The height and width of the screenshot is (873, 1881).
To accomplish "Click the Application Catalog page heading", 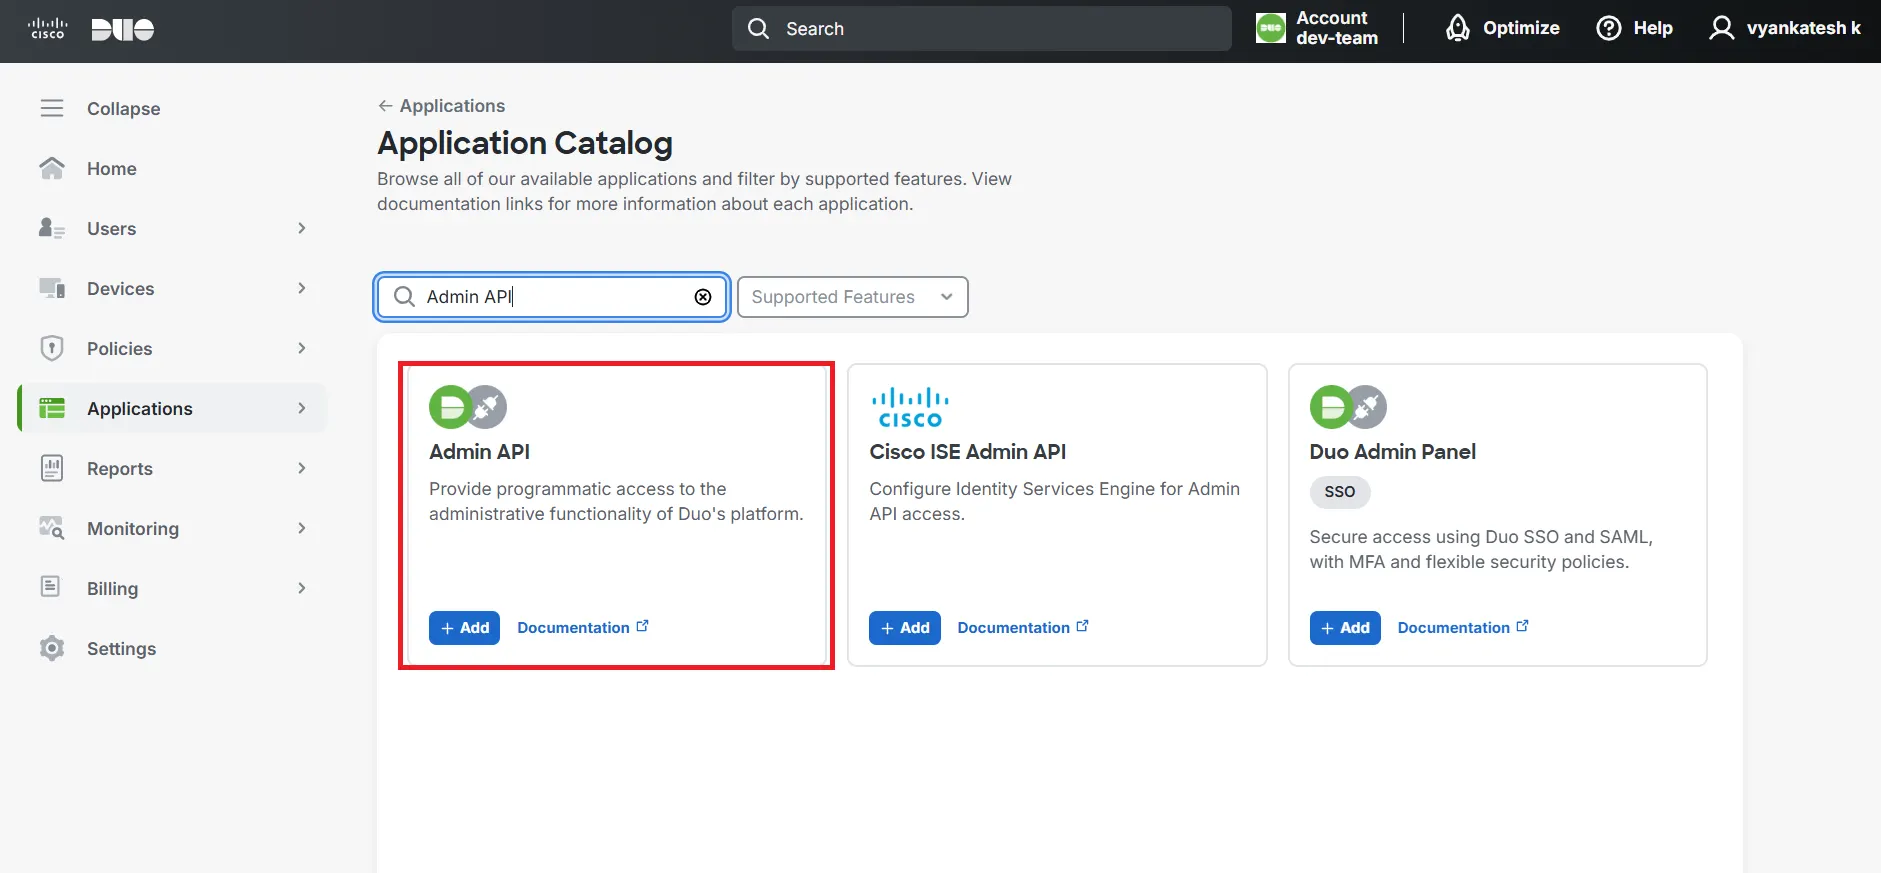I will [524, 143].
